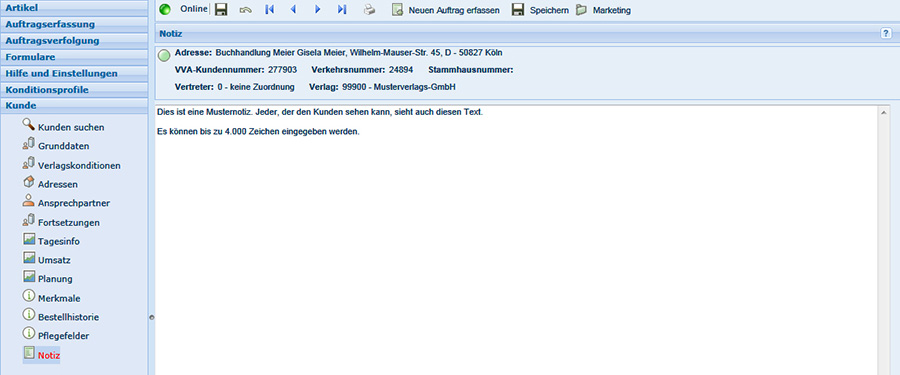Click the Planung chart icon
The width and height of the screenshot is (900, 375).
pyautogui.click(x=29, y=276)
